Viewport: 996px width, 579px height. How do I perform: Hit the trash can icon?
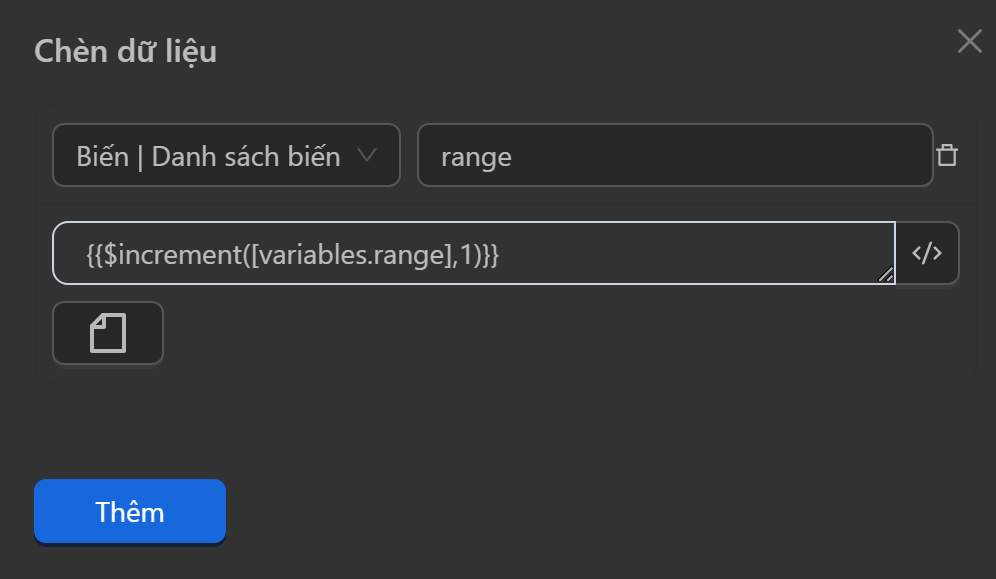(946, 156)
